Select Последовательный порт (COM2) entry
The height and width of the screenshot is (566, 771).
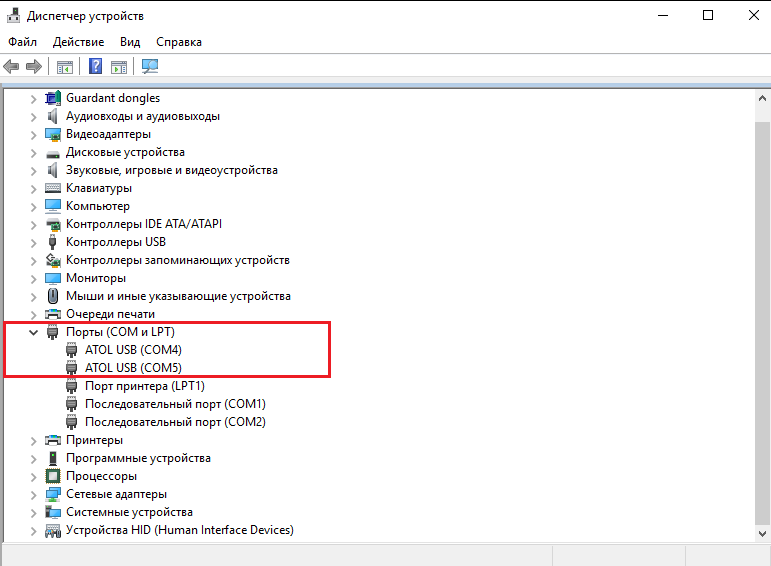click(x=175, y=422)
